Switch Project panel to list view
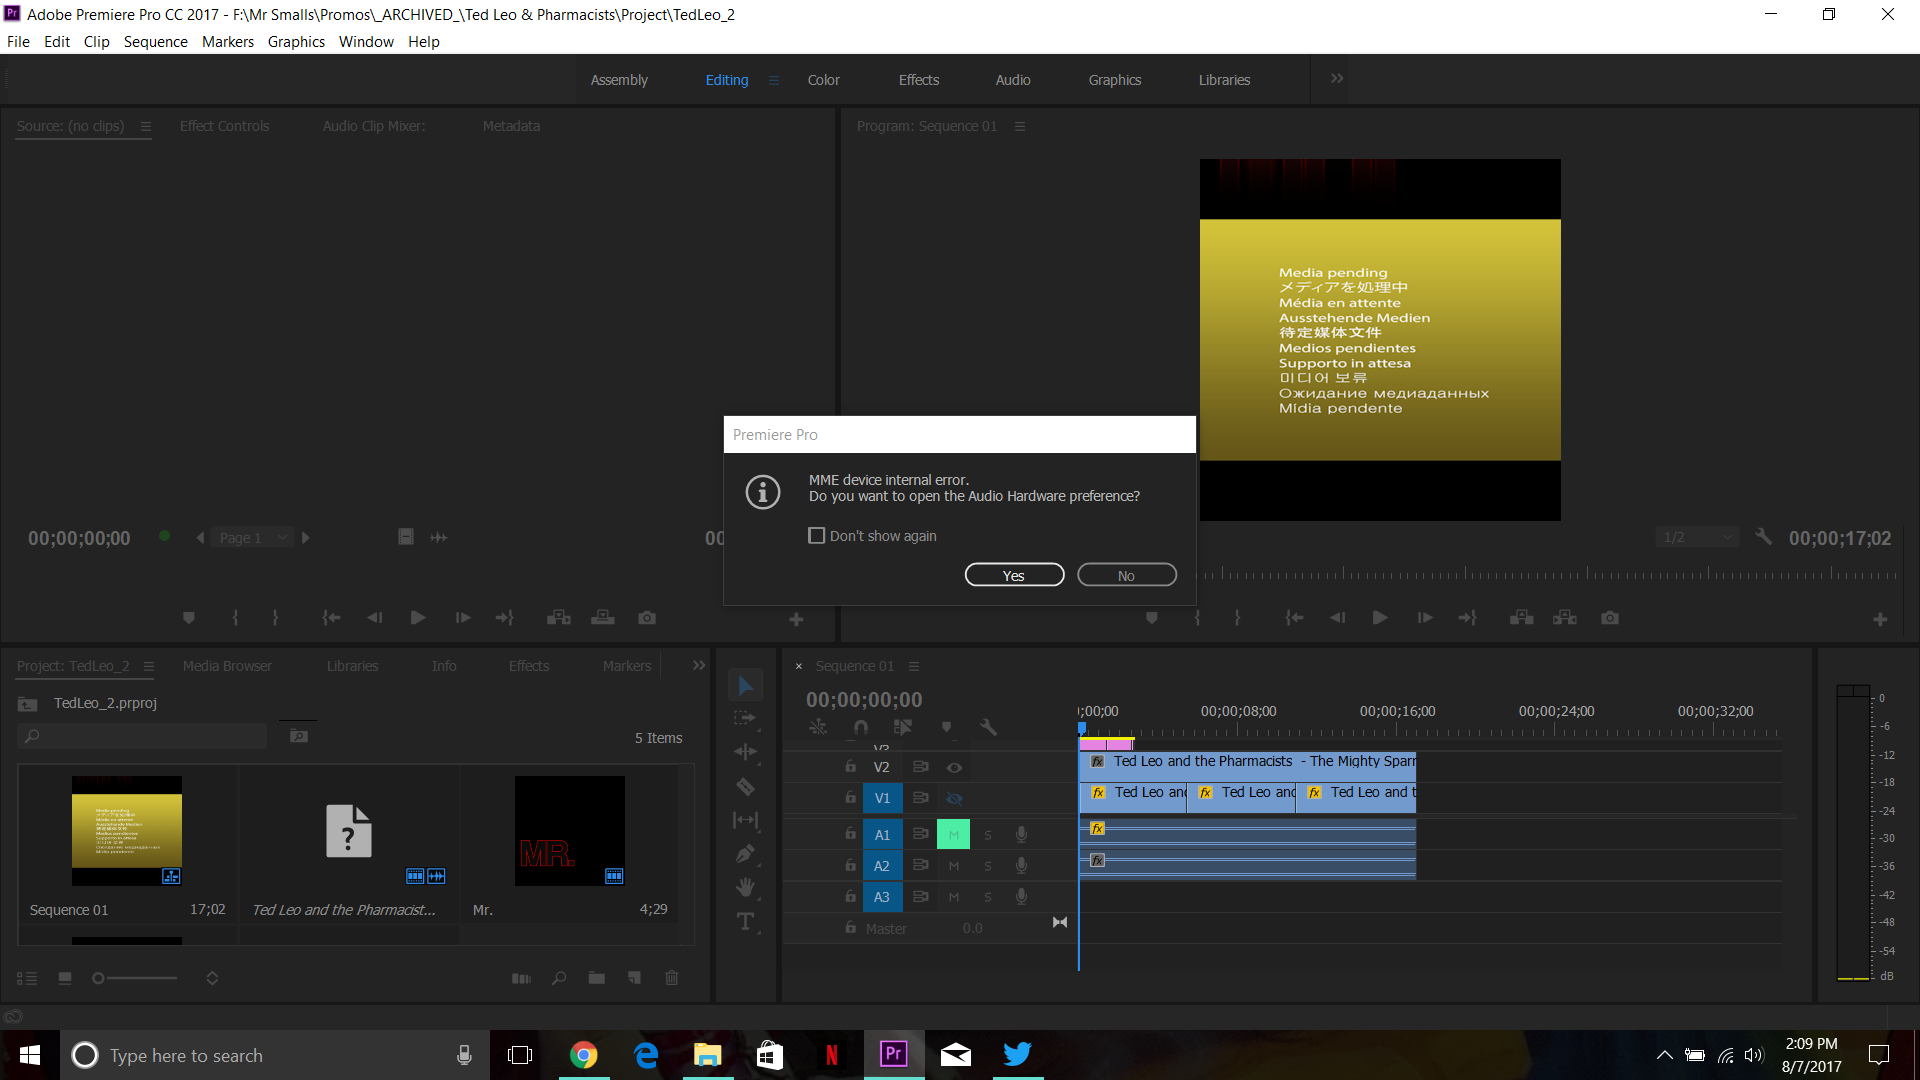 (x=27, y=978)
